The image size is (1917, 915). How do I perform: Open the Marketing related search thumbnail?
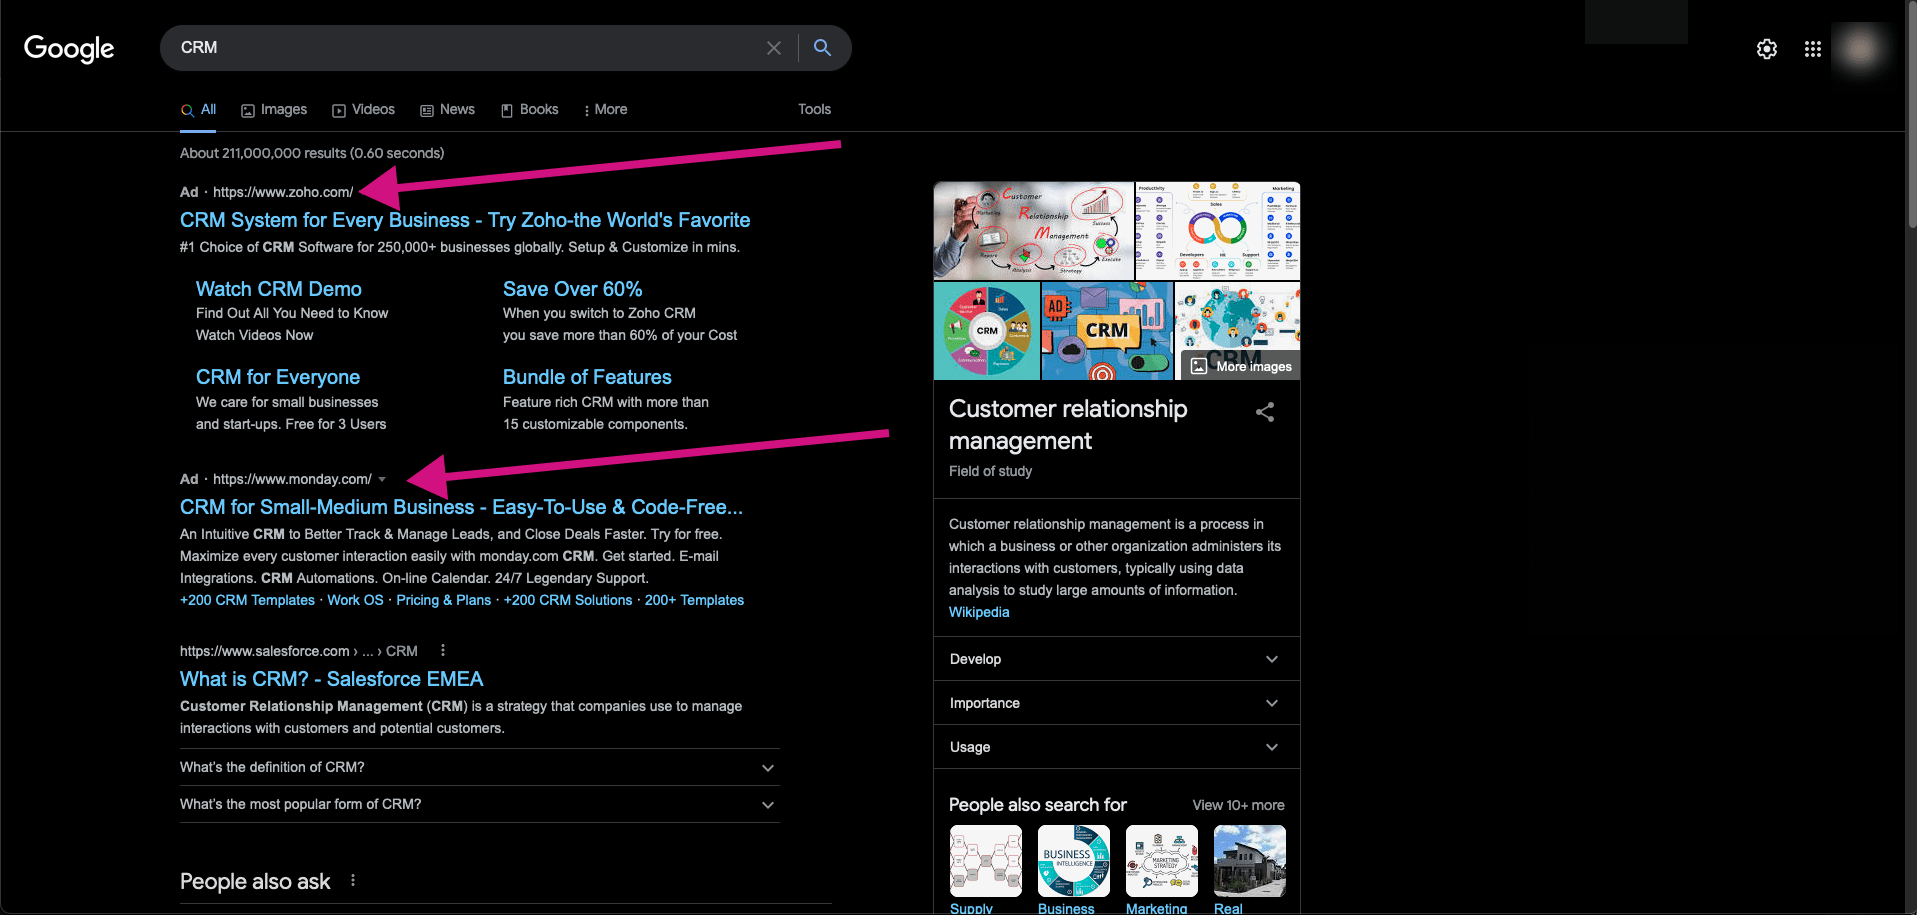(x=1162, y=861)
